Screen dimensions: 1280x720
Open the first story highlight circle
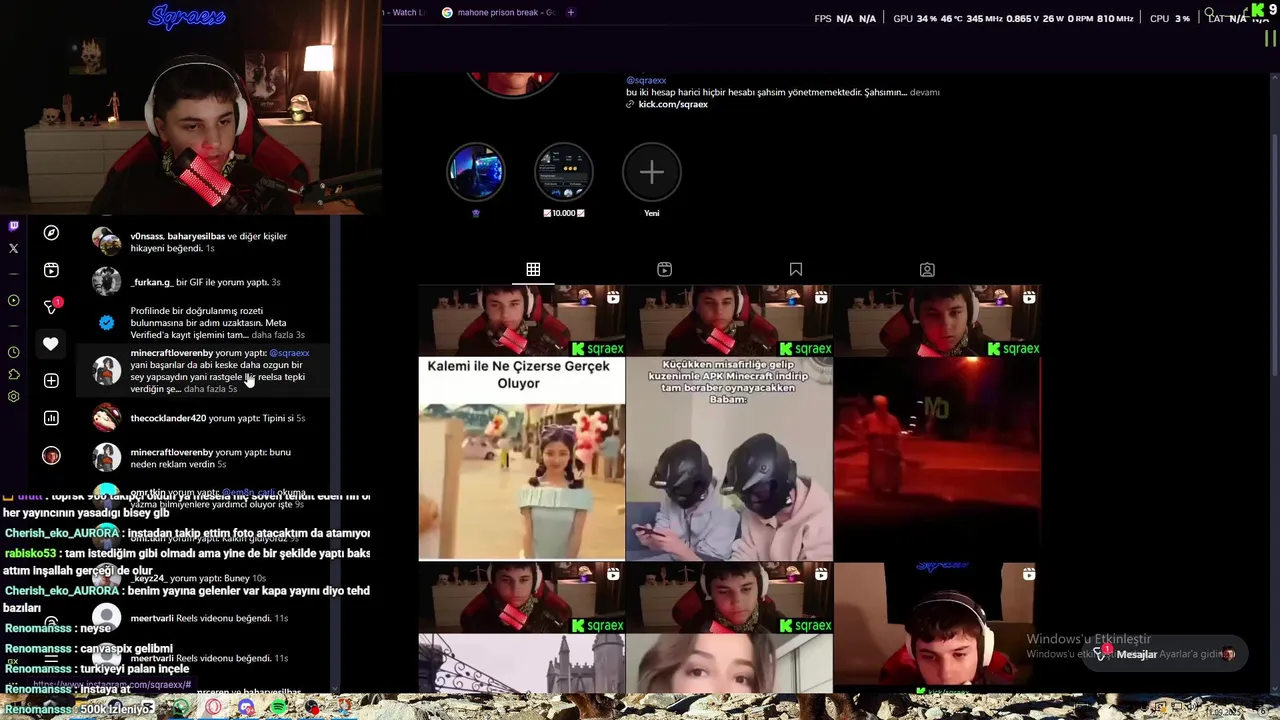tap(476, 173)
